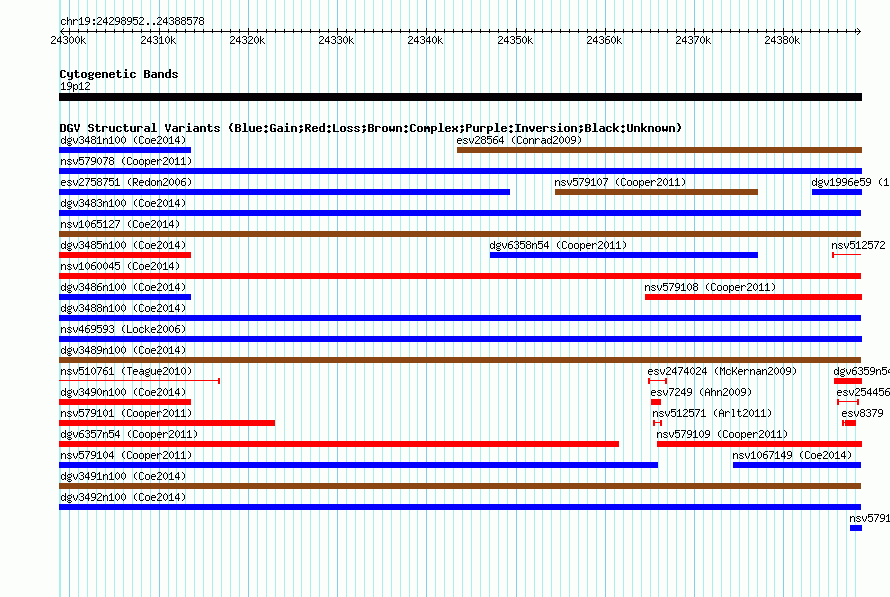Click the small red esv7249 block
890x597 pixels.
click(656, 402)
